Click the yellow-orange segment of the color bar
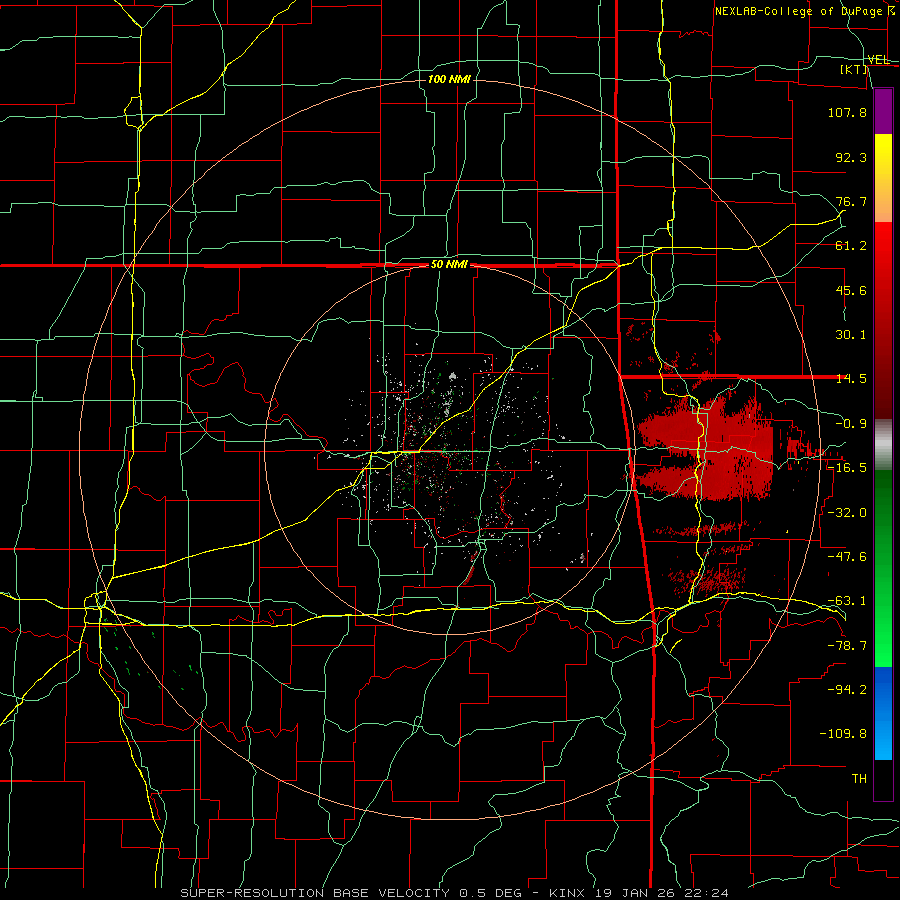The height and width of the screenshot is (900, 900). tap(883, 178)
